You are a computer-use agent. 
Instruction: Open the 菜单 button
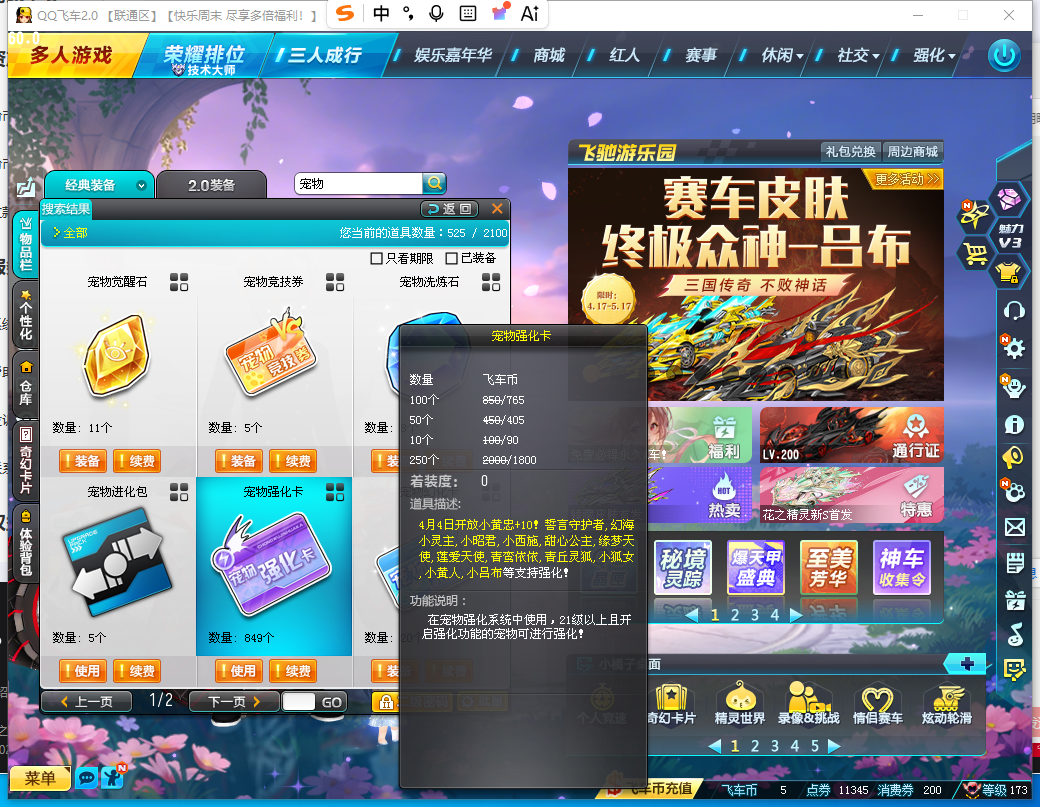pos(40,777)
